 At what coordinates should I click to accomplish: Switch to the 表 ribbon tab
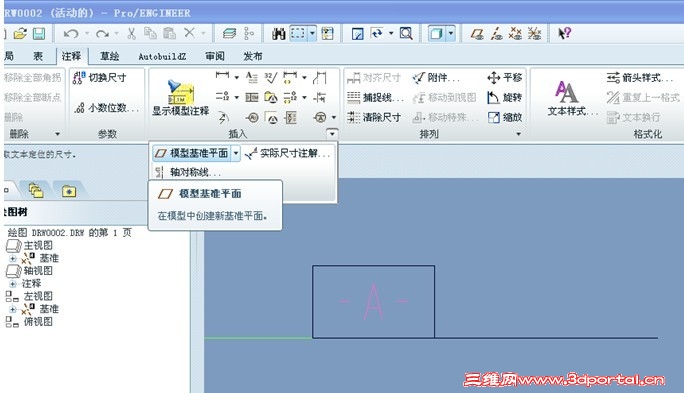pos(38,56)
